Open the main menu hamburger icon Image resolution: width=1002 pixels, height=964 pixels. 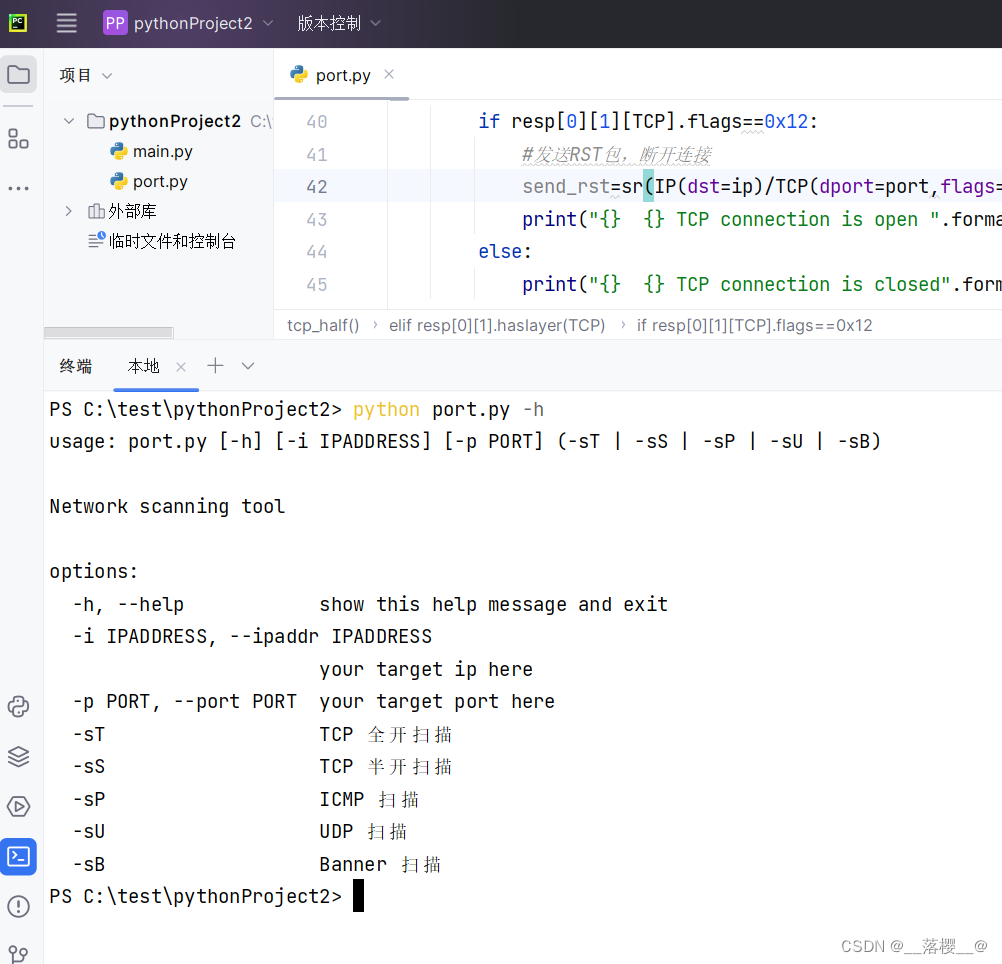pos(66,23)
